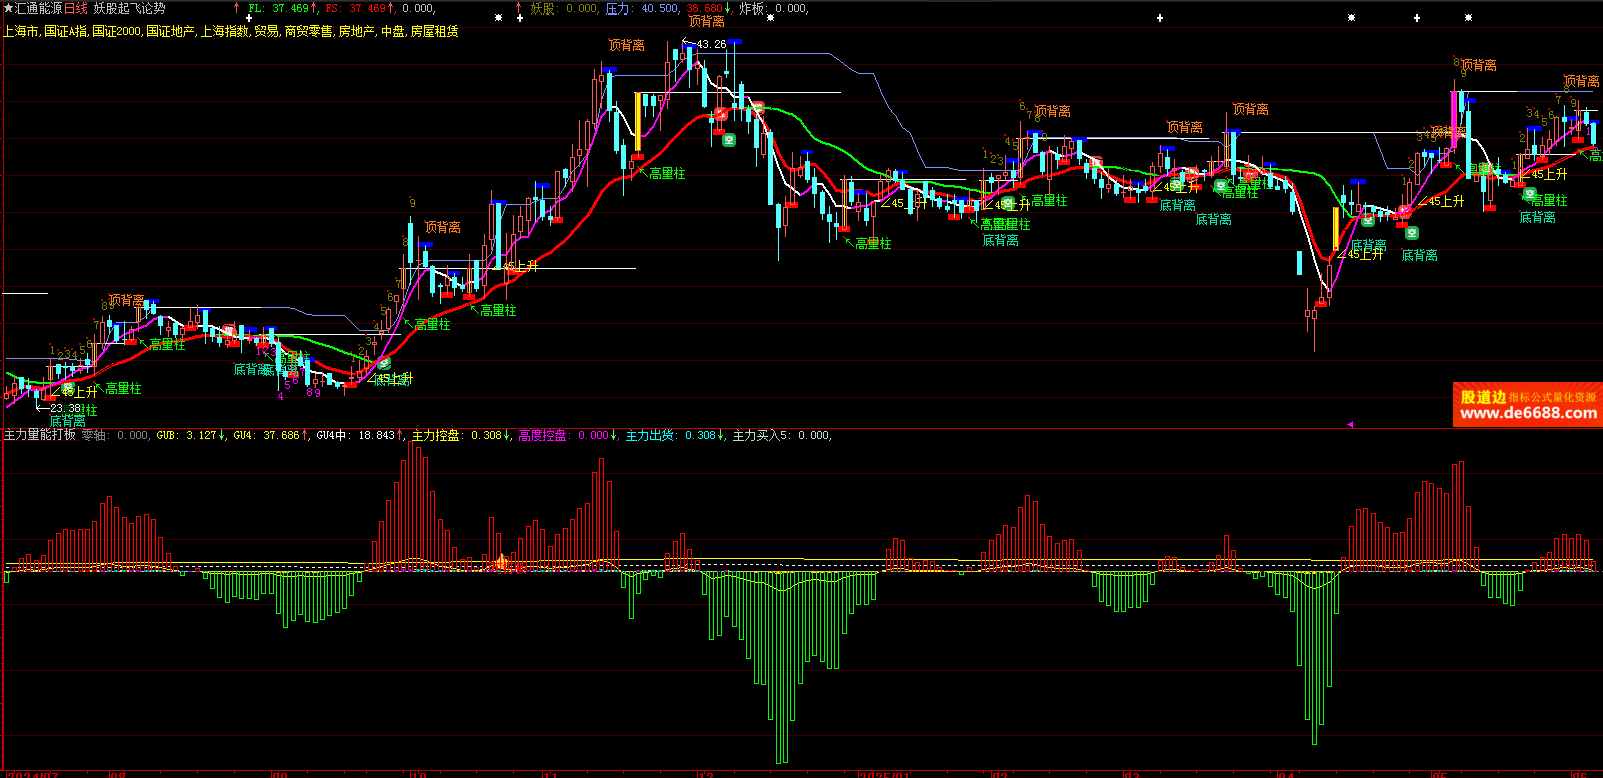Open the www.de6688.com link
1603x778 pixels.
[x=1528, y=413]
